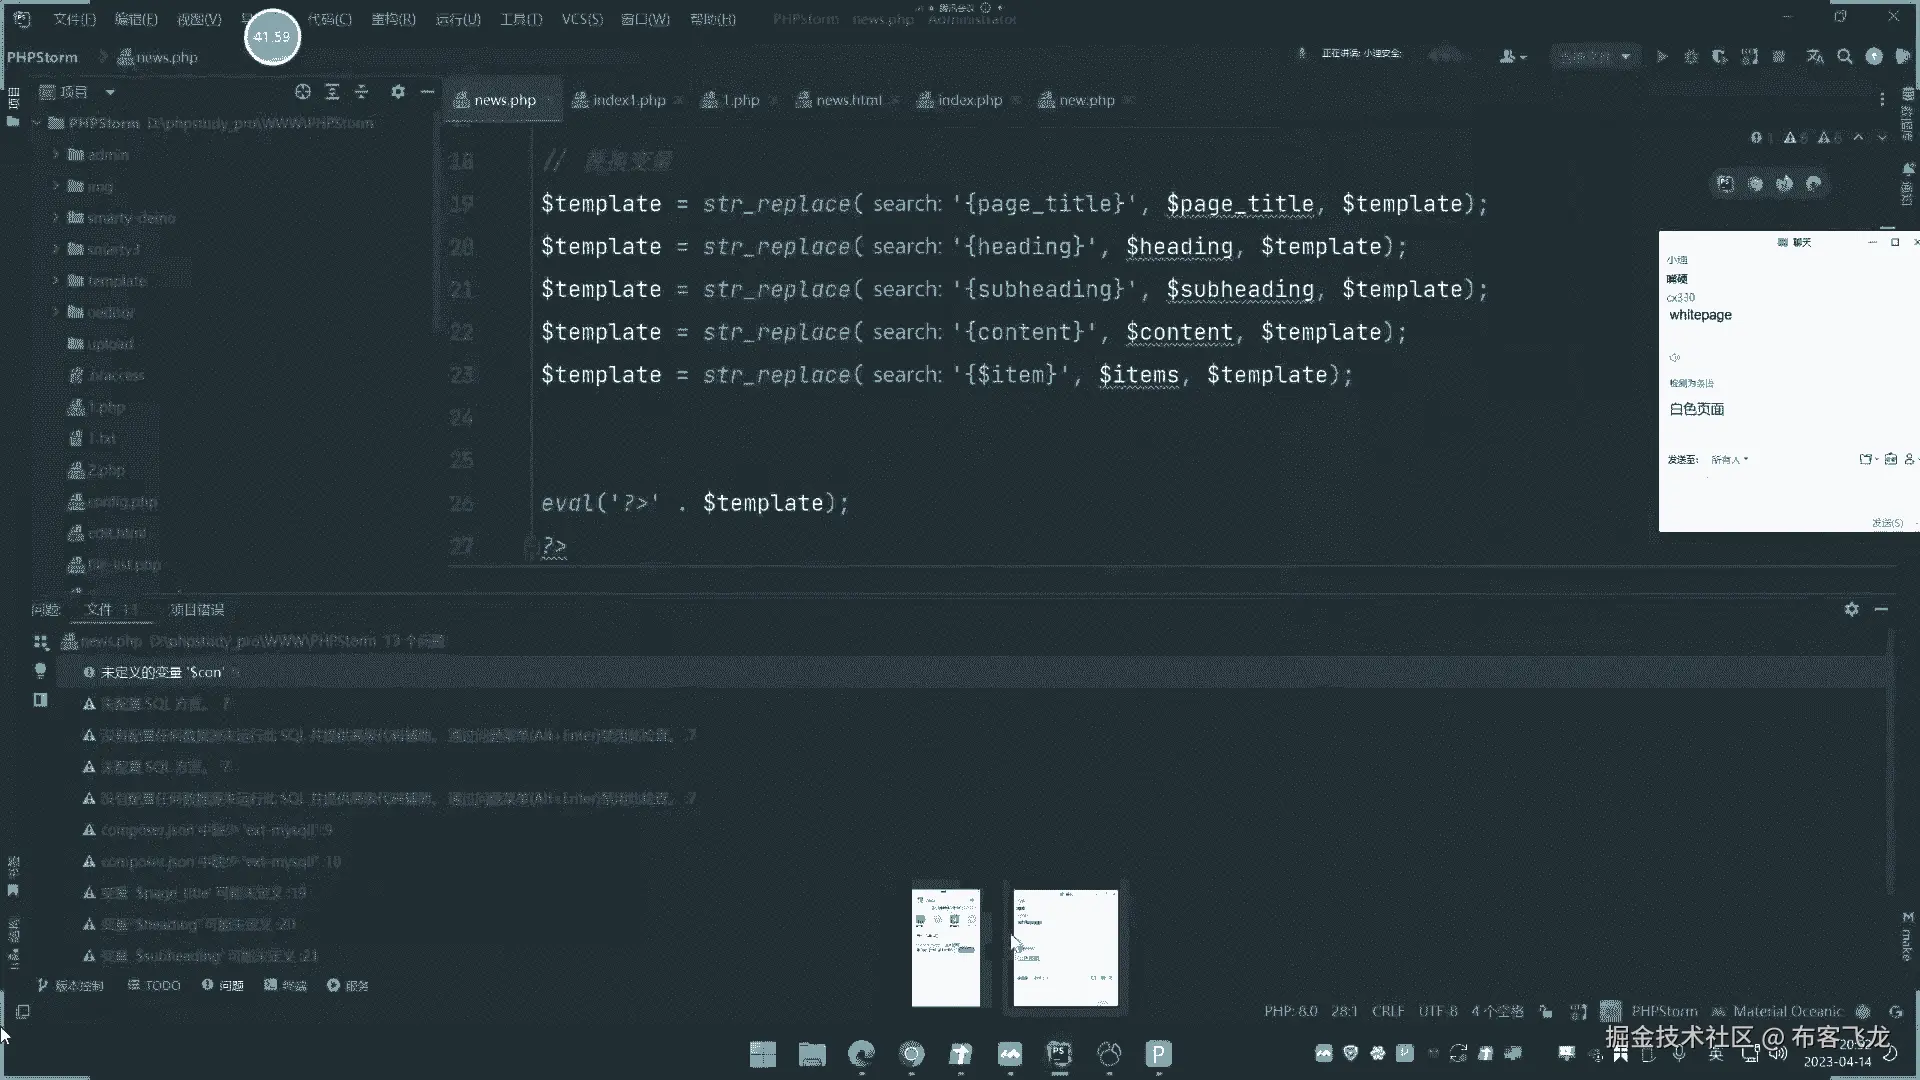Open the 重构(R) menu
This screenshot has width=1920, height=1080.
click(x=393, y=19)
